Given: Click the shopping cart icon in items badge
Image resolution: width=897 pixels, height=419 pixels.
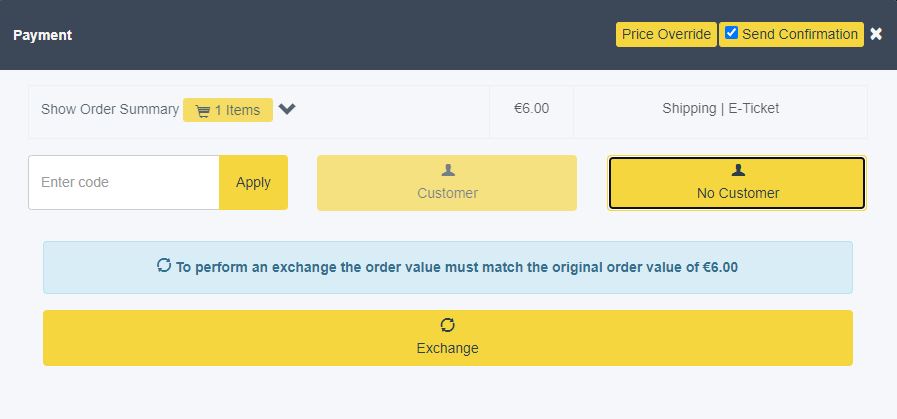Looking at the screenshot, I should [203, 111].
